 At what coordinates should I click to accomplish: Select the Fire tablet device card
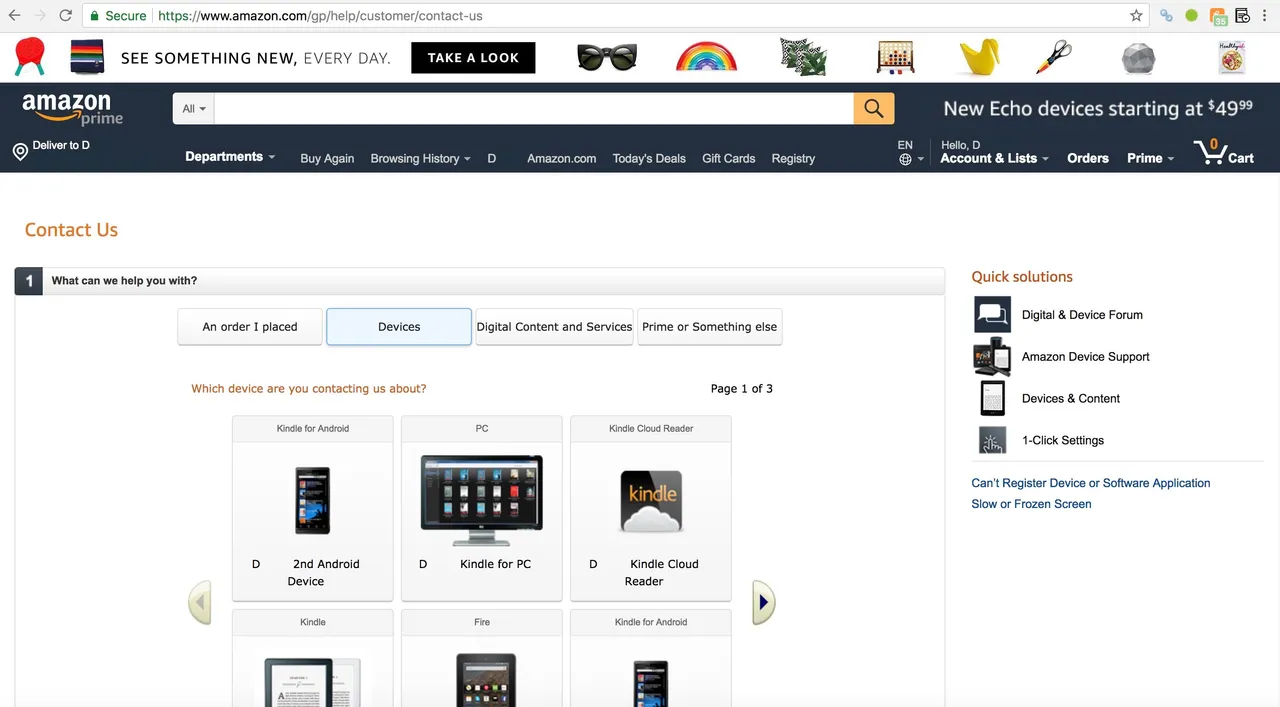point(482,658)
